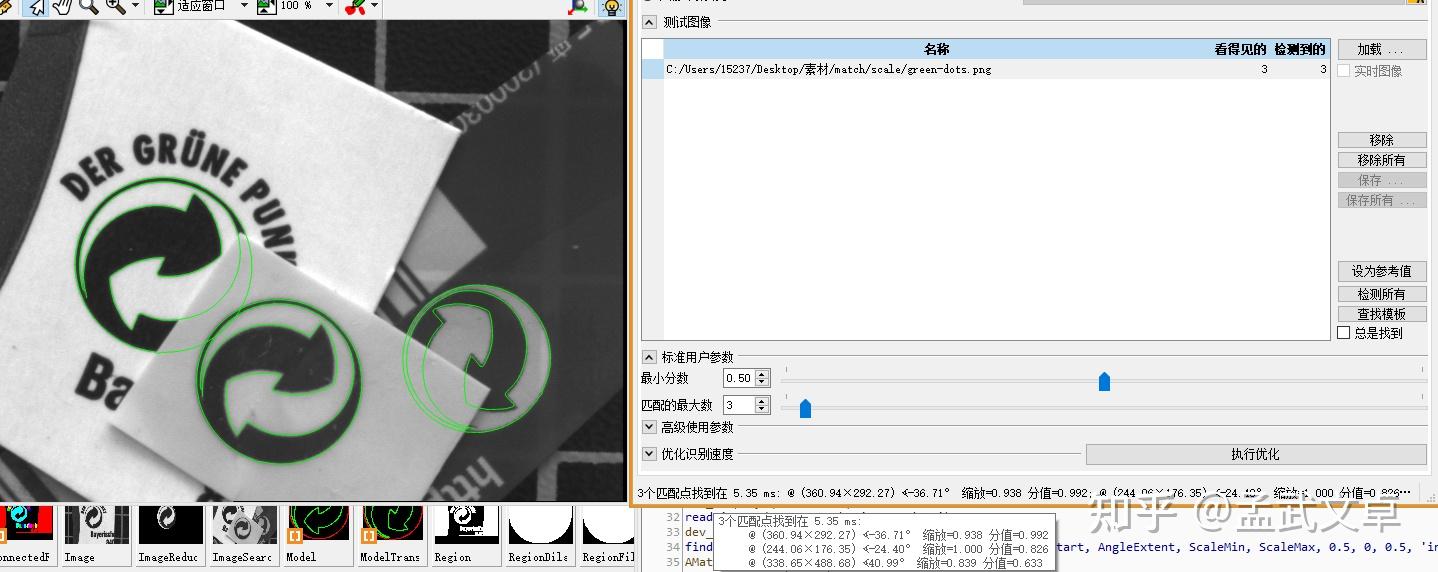Select the hand pan tool
This screenshot has width=1438, height=572.
[x=62, y=7]
